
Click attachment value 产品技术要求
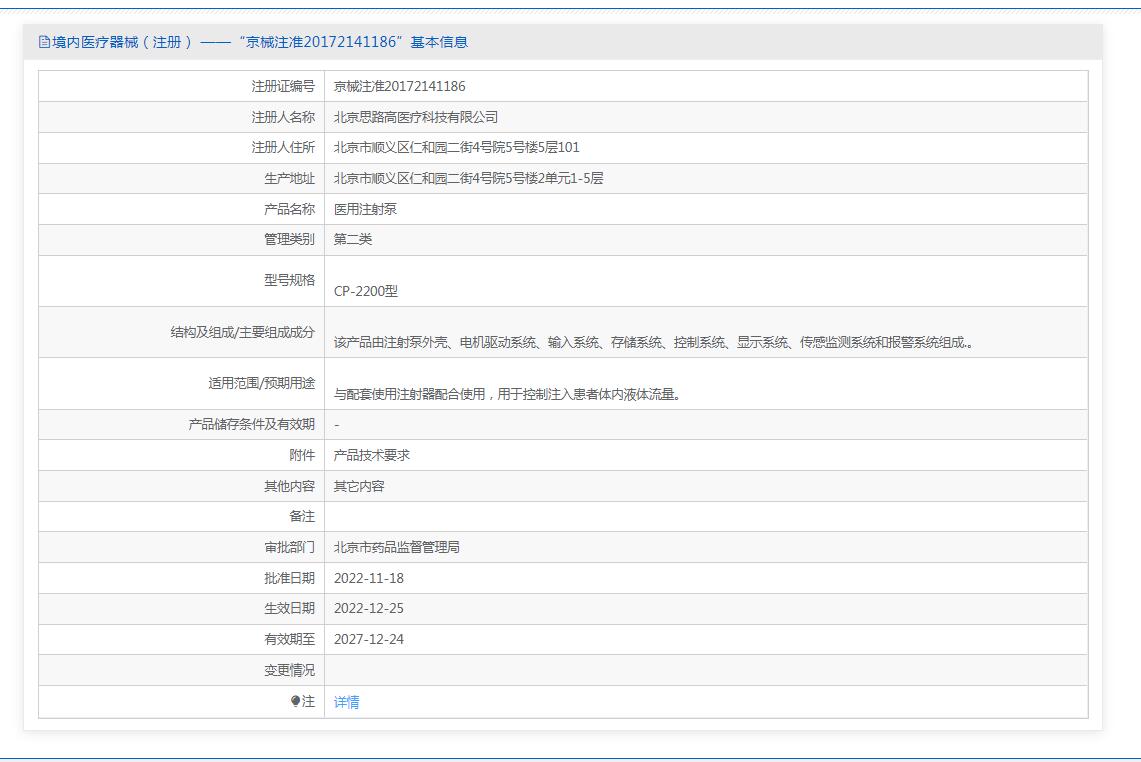tap(372, 456)
